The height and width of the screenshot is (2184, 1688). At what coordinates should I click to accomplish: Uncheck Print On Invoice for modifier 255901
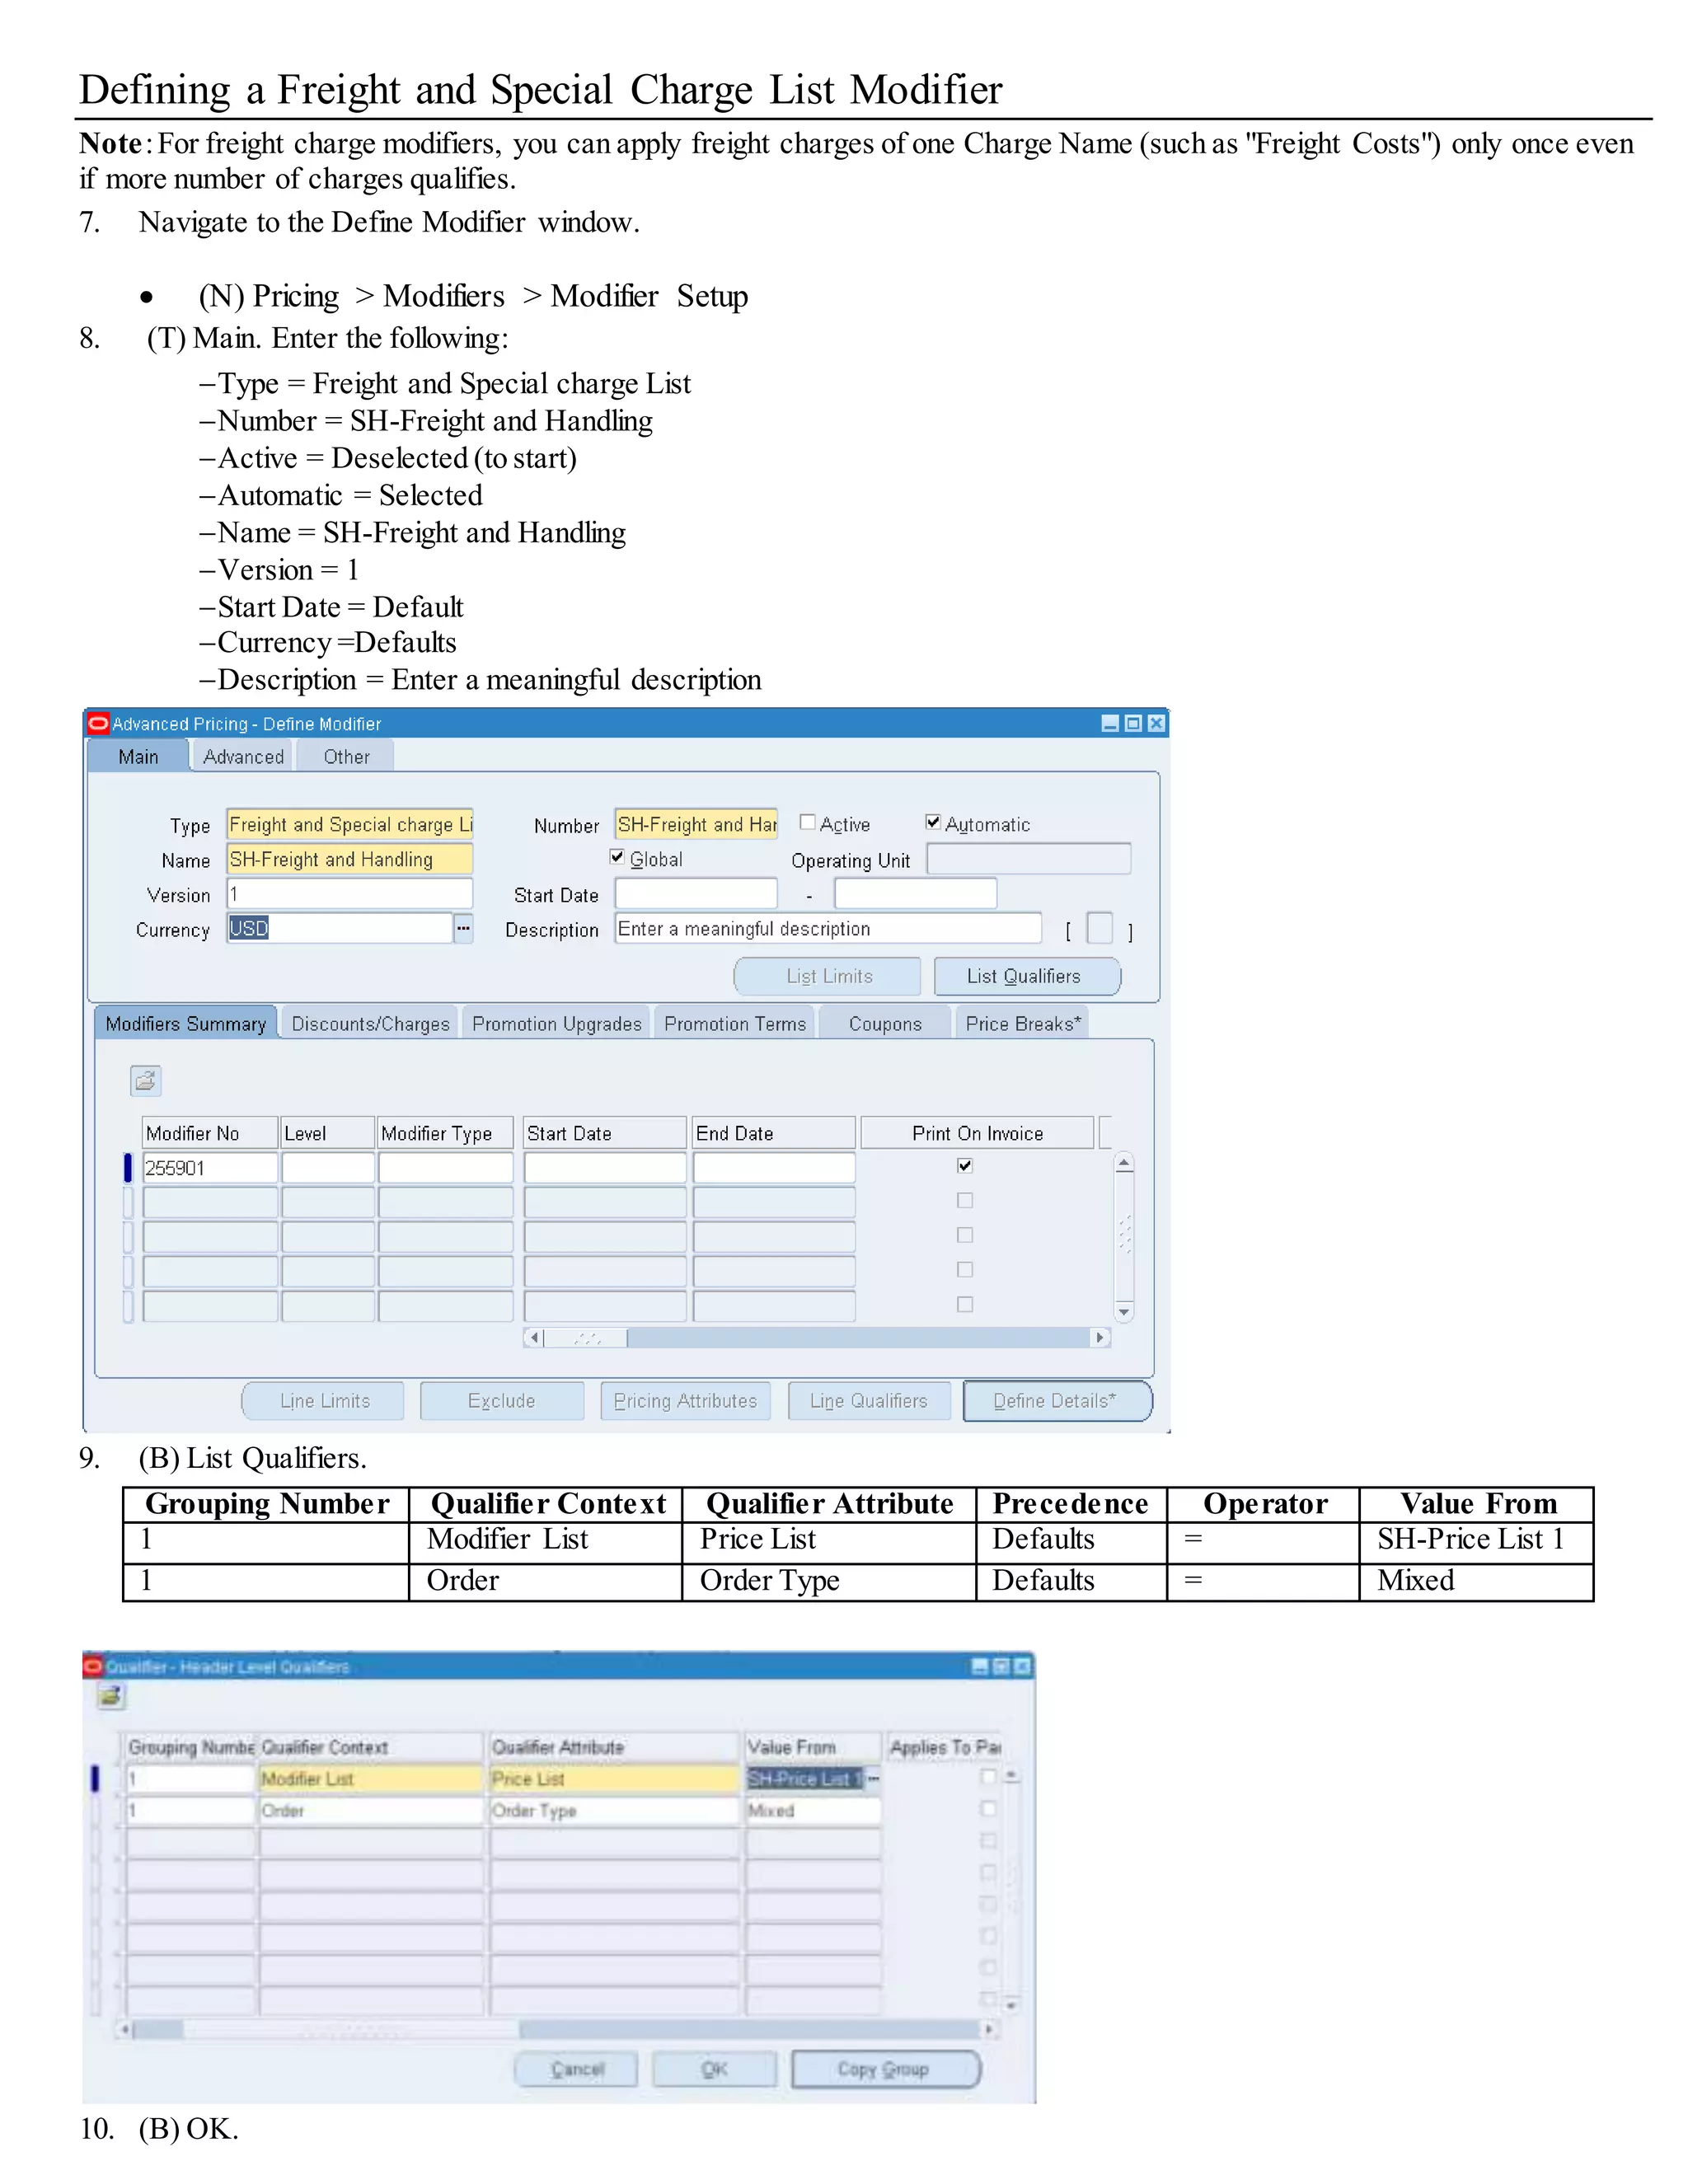click(965, 1166)
